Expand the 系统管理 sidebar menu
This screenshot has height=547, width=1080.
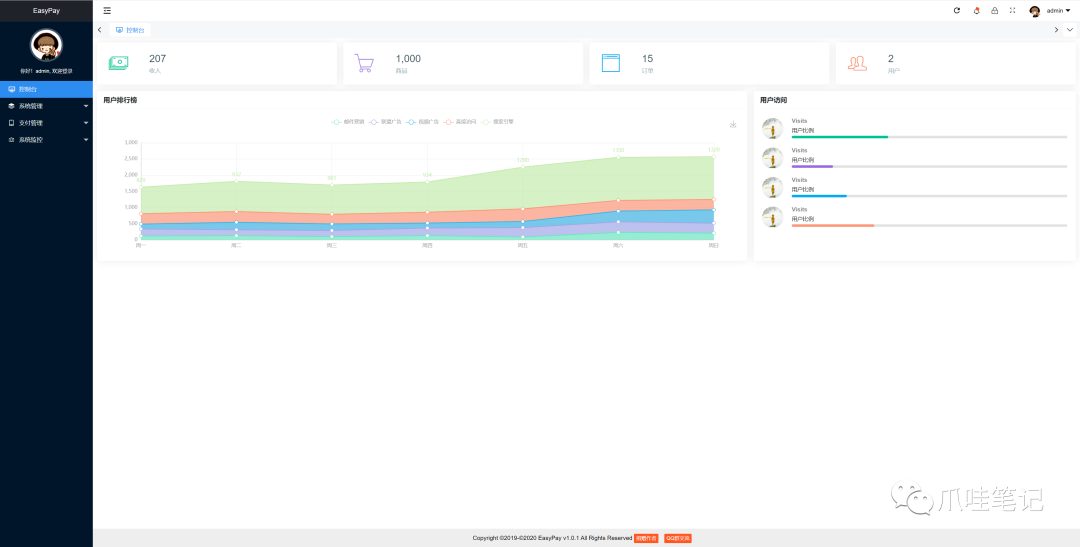(x=46, y=106)
